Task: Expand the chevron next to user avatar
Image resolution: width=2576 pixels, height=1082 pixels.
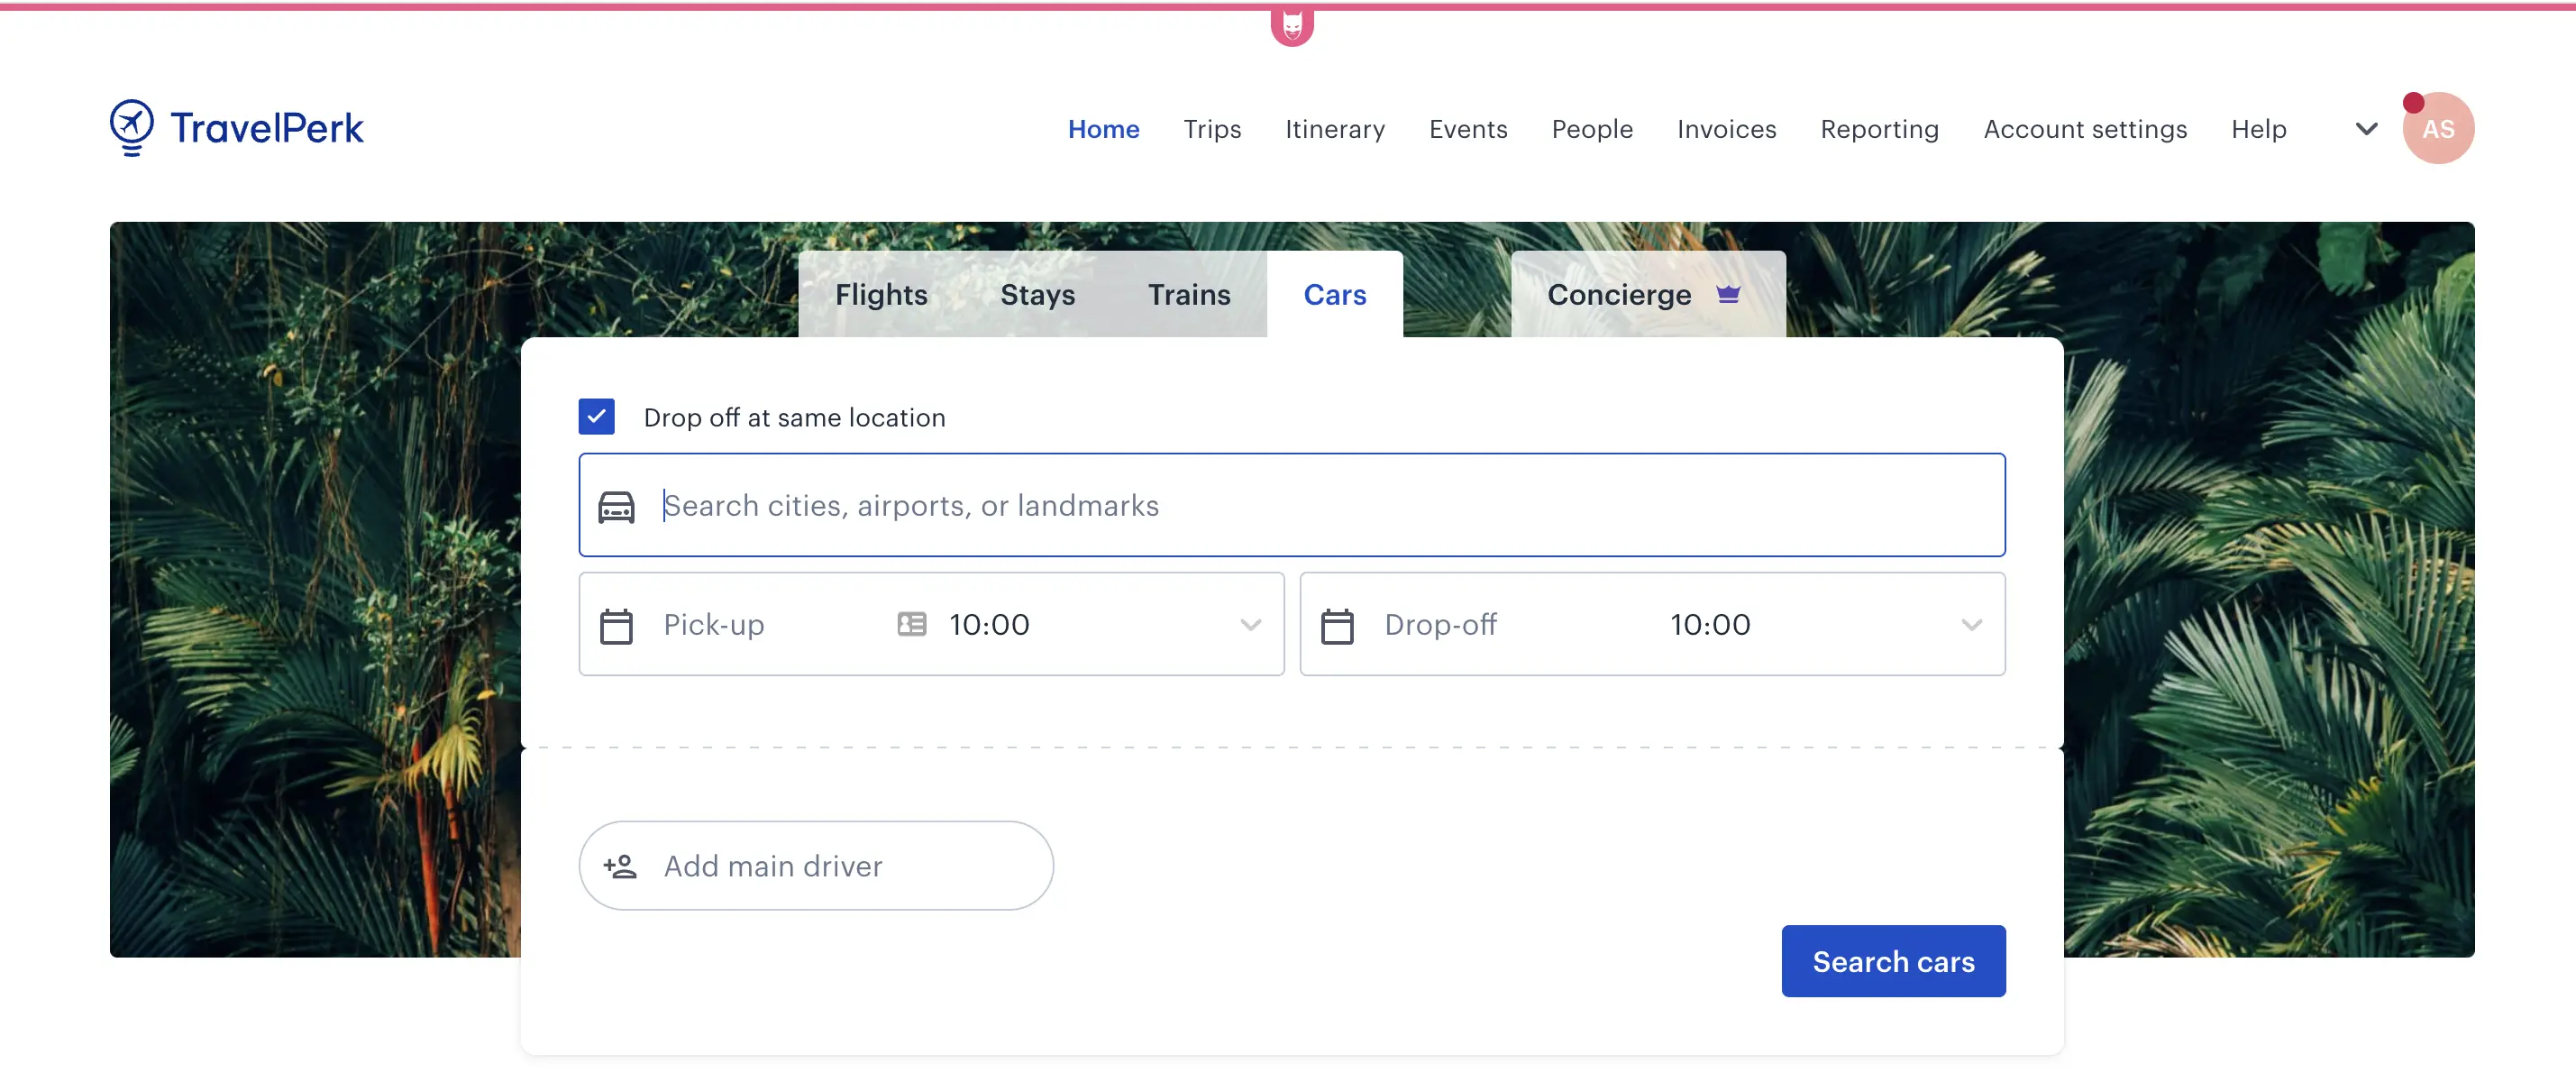Action: pos(2366,128)
